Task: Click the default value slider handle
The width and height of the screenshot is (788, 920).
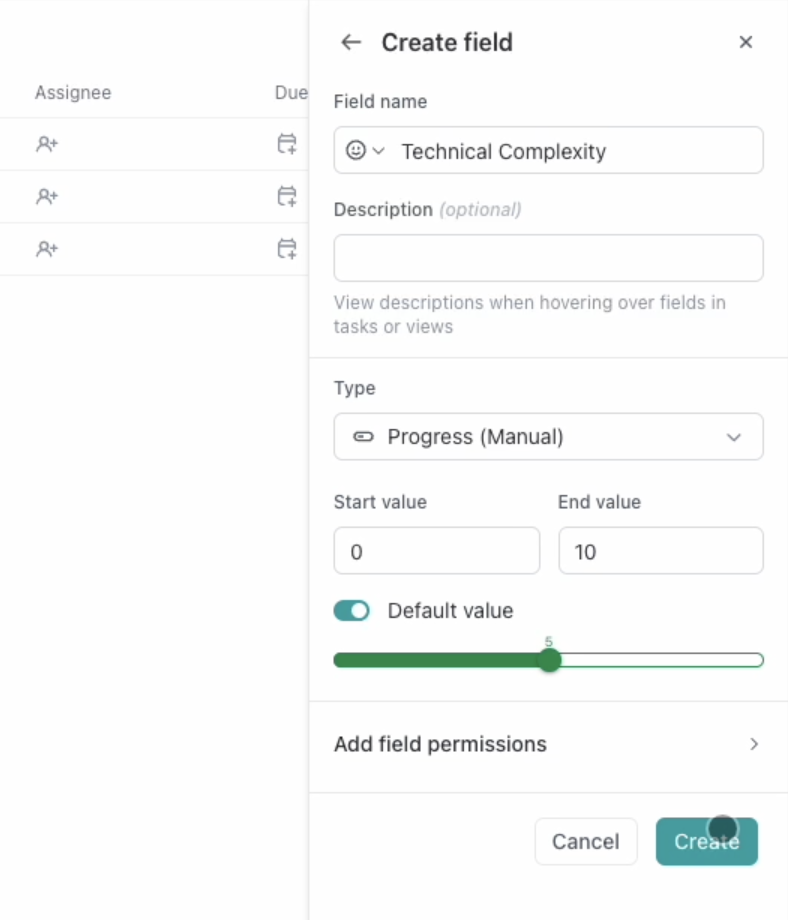Action: tap(550, 661)
